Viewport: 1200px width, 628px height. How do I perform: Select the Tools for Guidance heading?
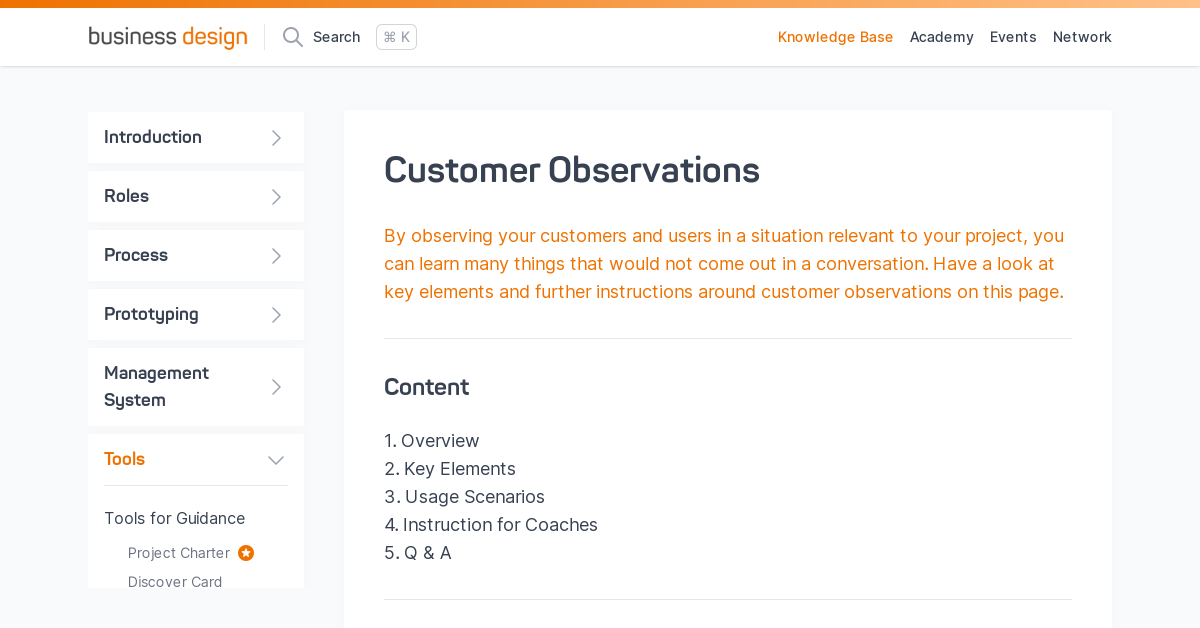(174, 518)
